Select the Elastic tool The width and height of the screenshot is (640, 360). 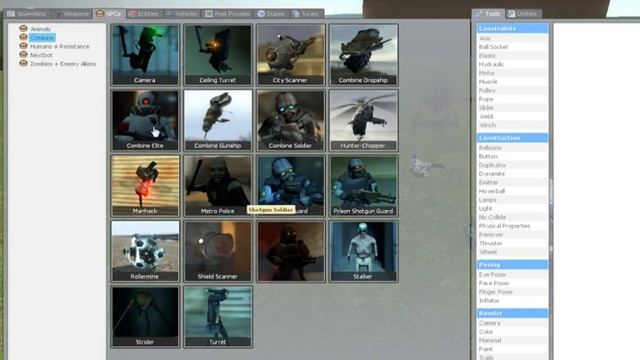pos(512,56)
